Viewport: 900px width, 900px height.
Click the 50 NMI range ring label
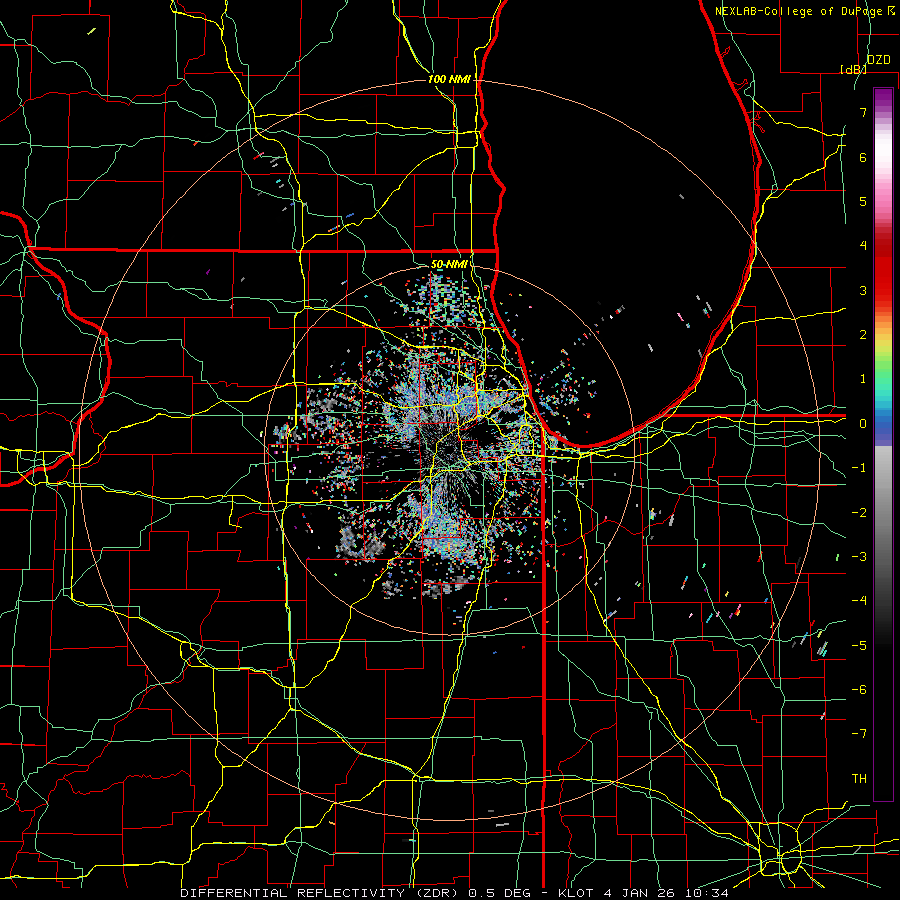449,265
